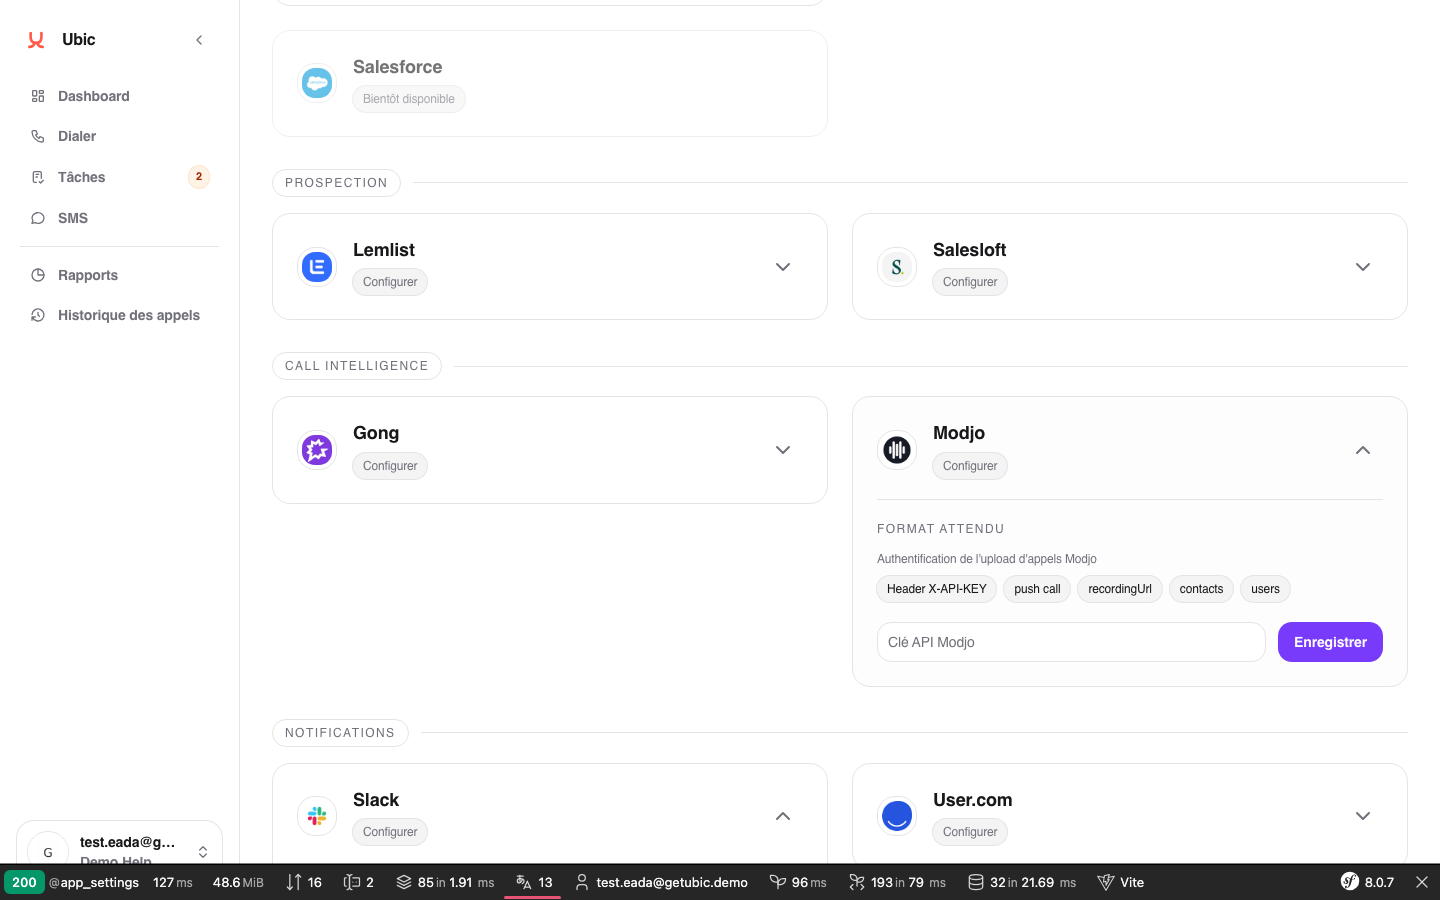Open the Tâches page

click(x=119, y=177)
